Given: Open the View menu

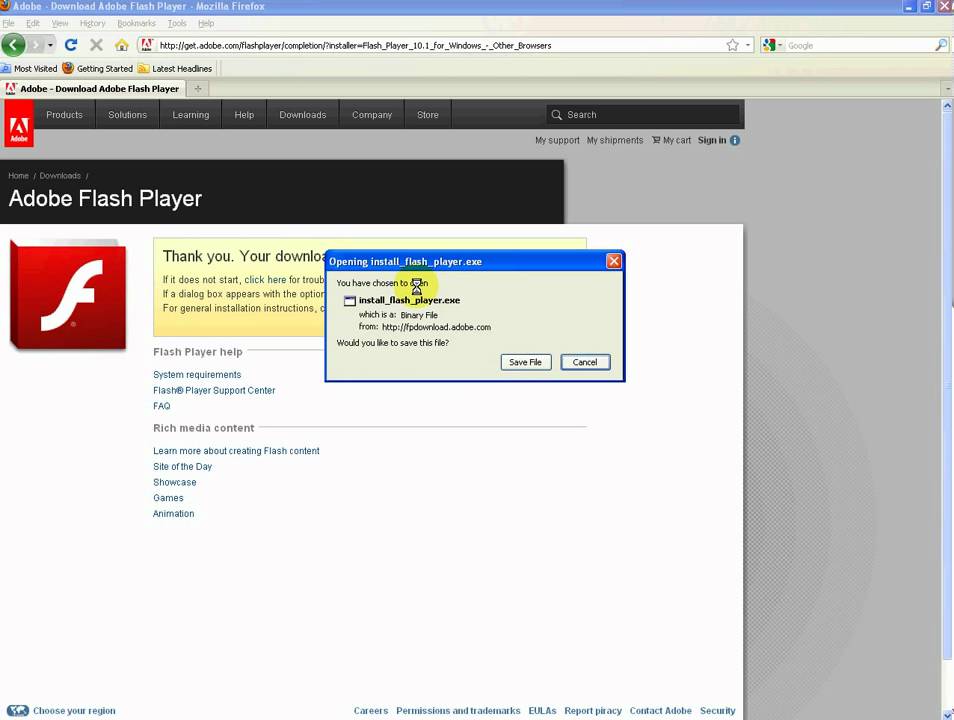Looking at the screenshot, I should [60, 23].
